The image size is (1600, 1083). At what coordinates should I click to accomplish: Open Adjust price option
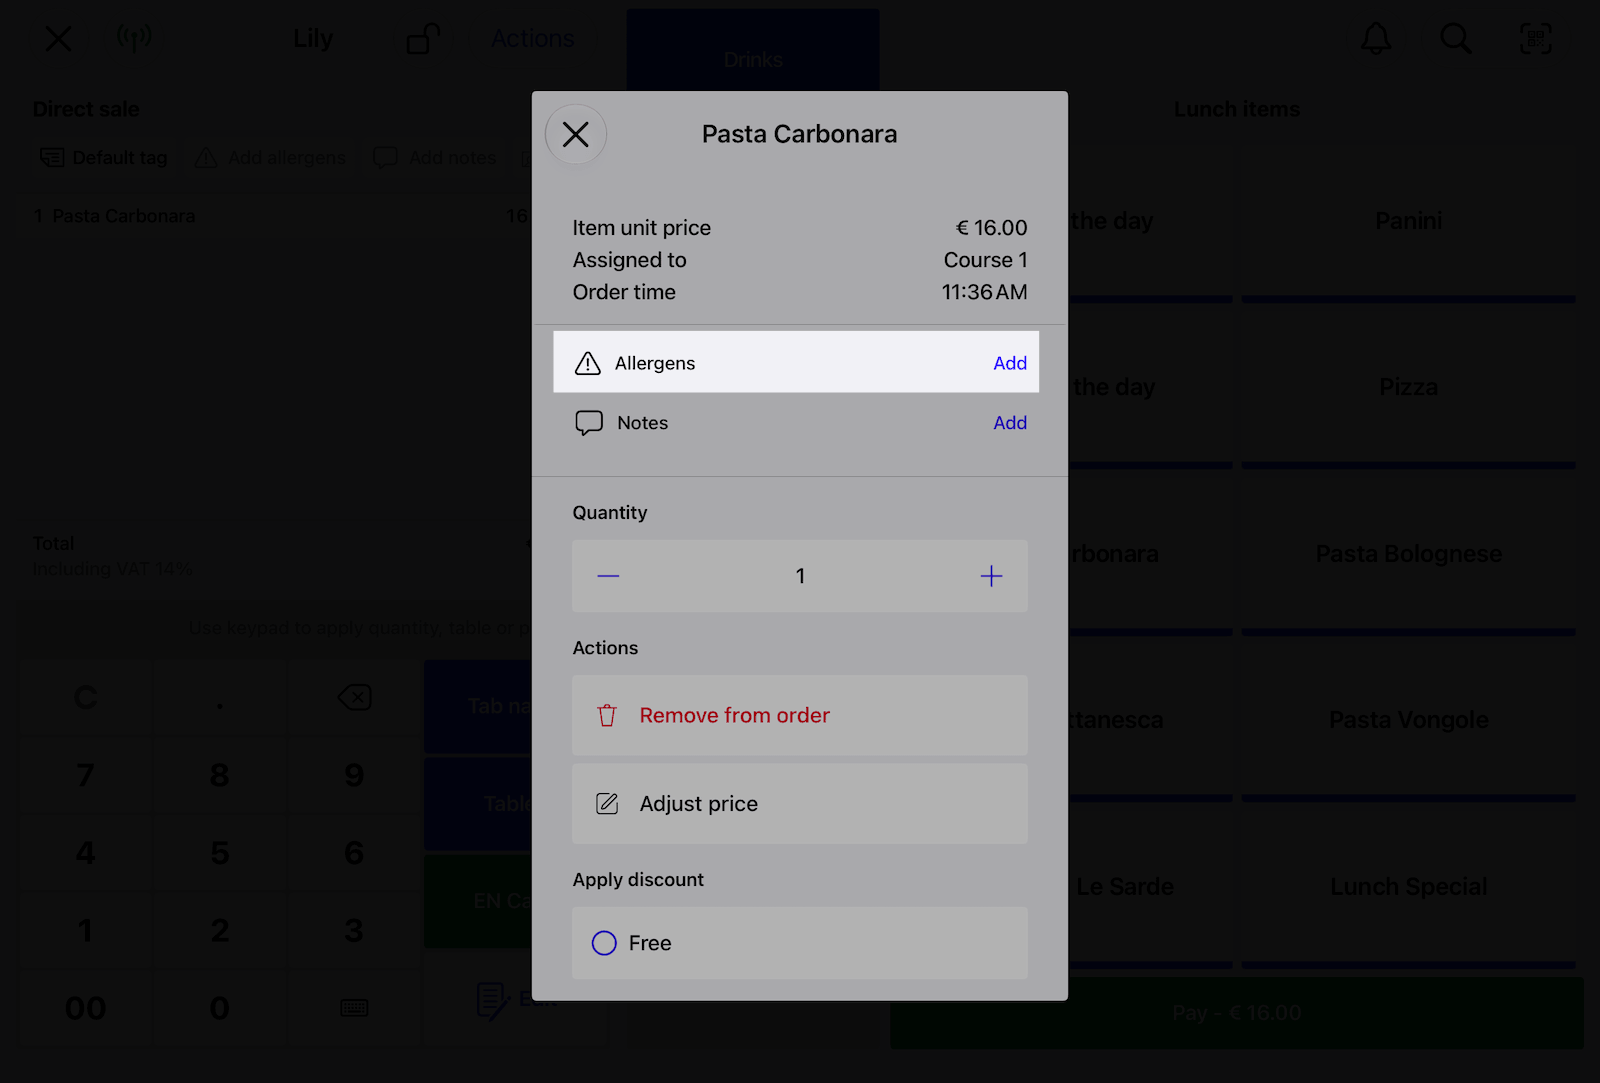click(800, 804)
